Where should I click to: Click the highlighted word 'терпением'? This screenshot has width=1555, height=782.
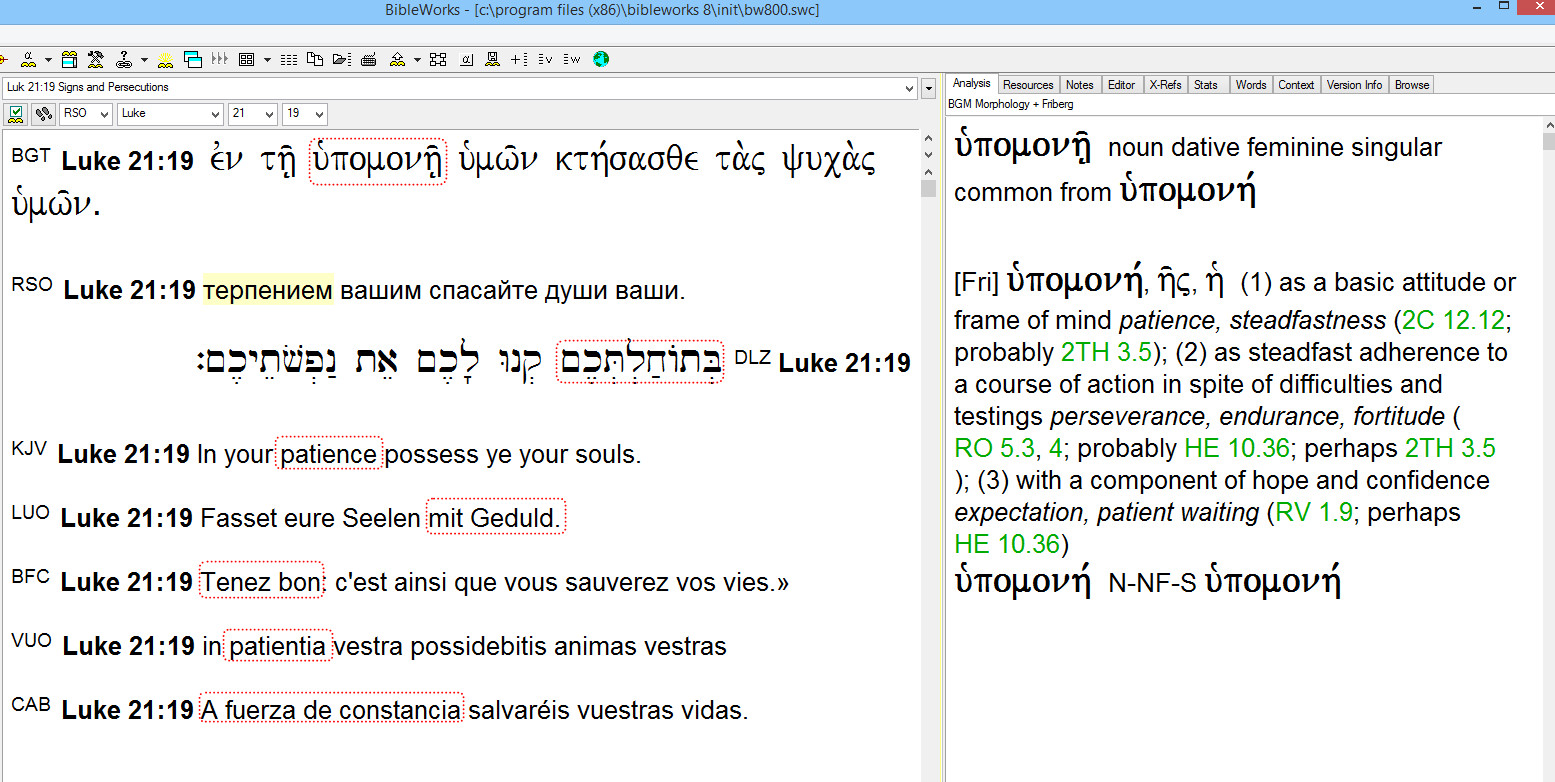268,291
